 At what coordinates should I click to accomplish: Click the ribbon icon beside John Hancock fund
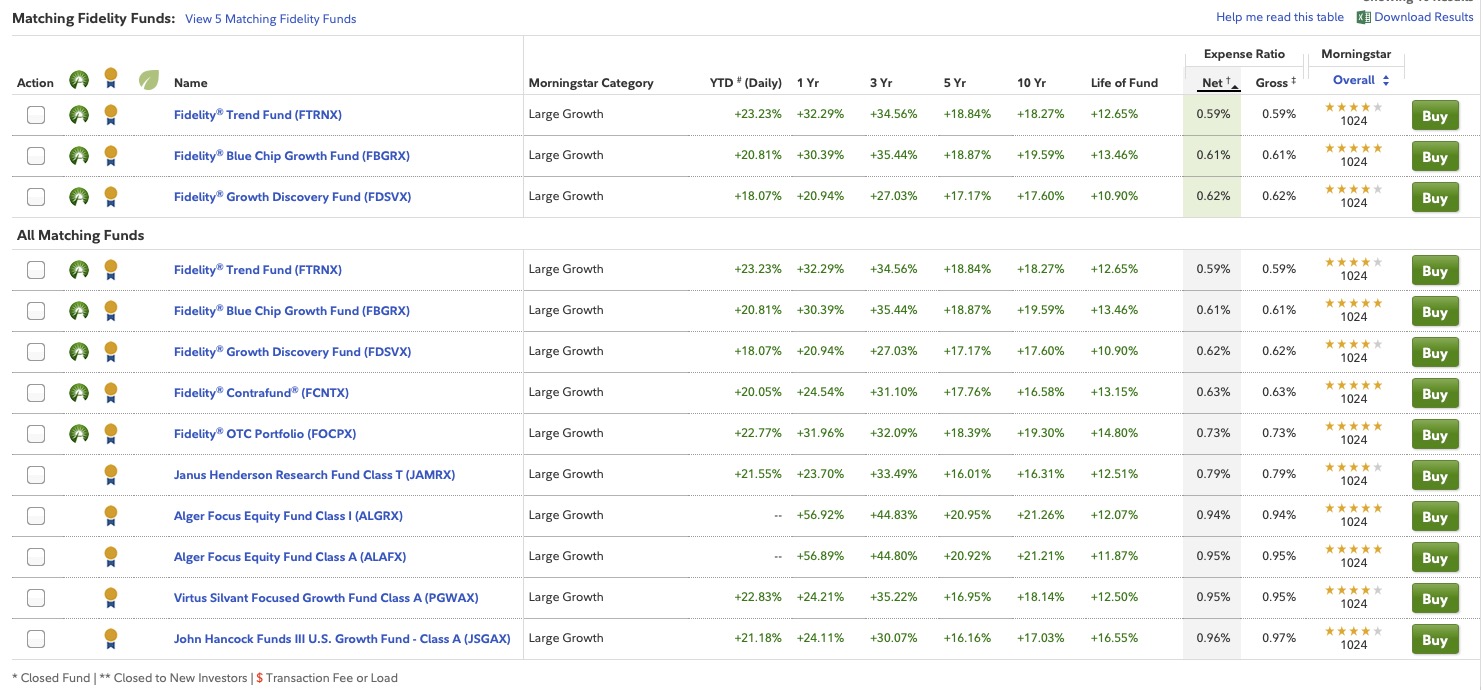111,639
